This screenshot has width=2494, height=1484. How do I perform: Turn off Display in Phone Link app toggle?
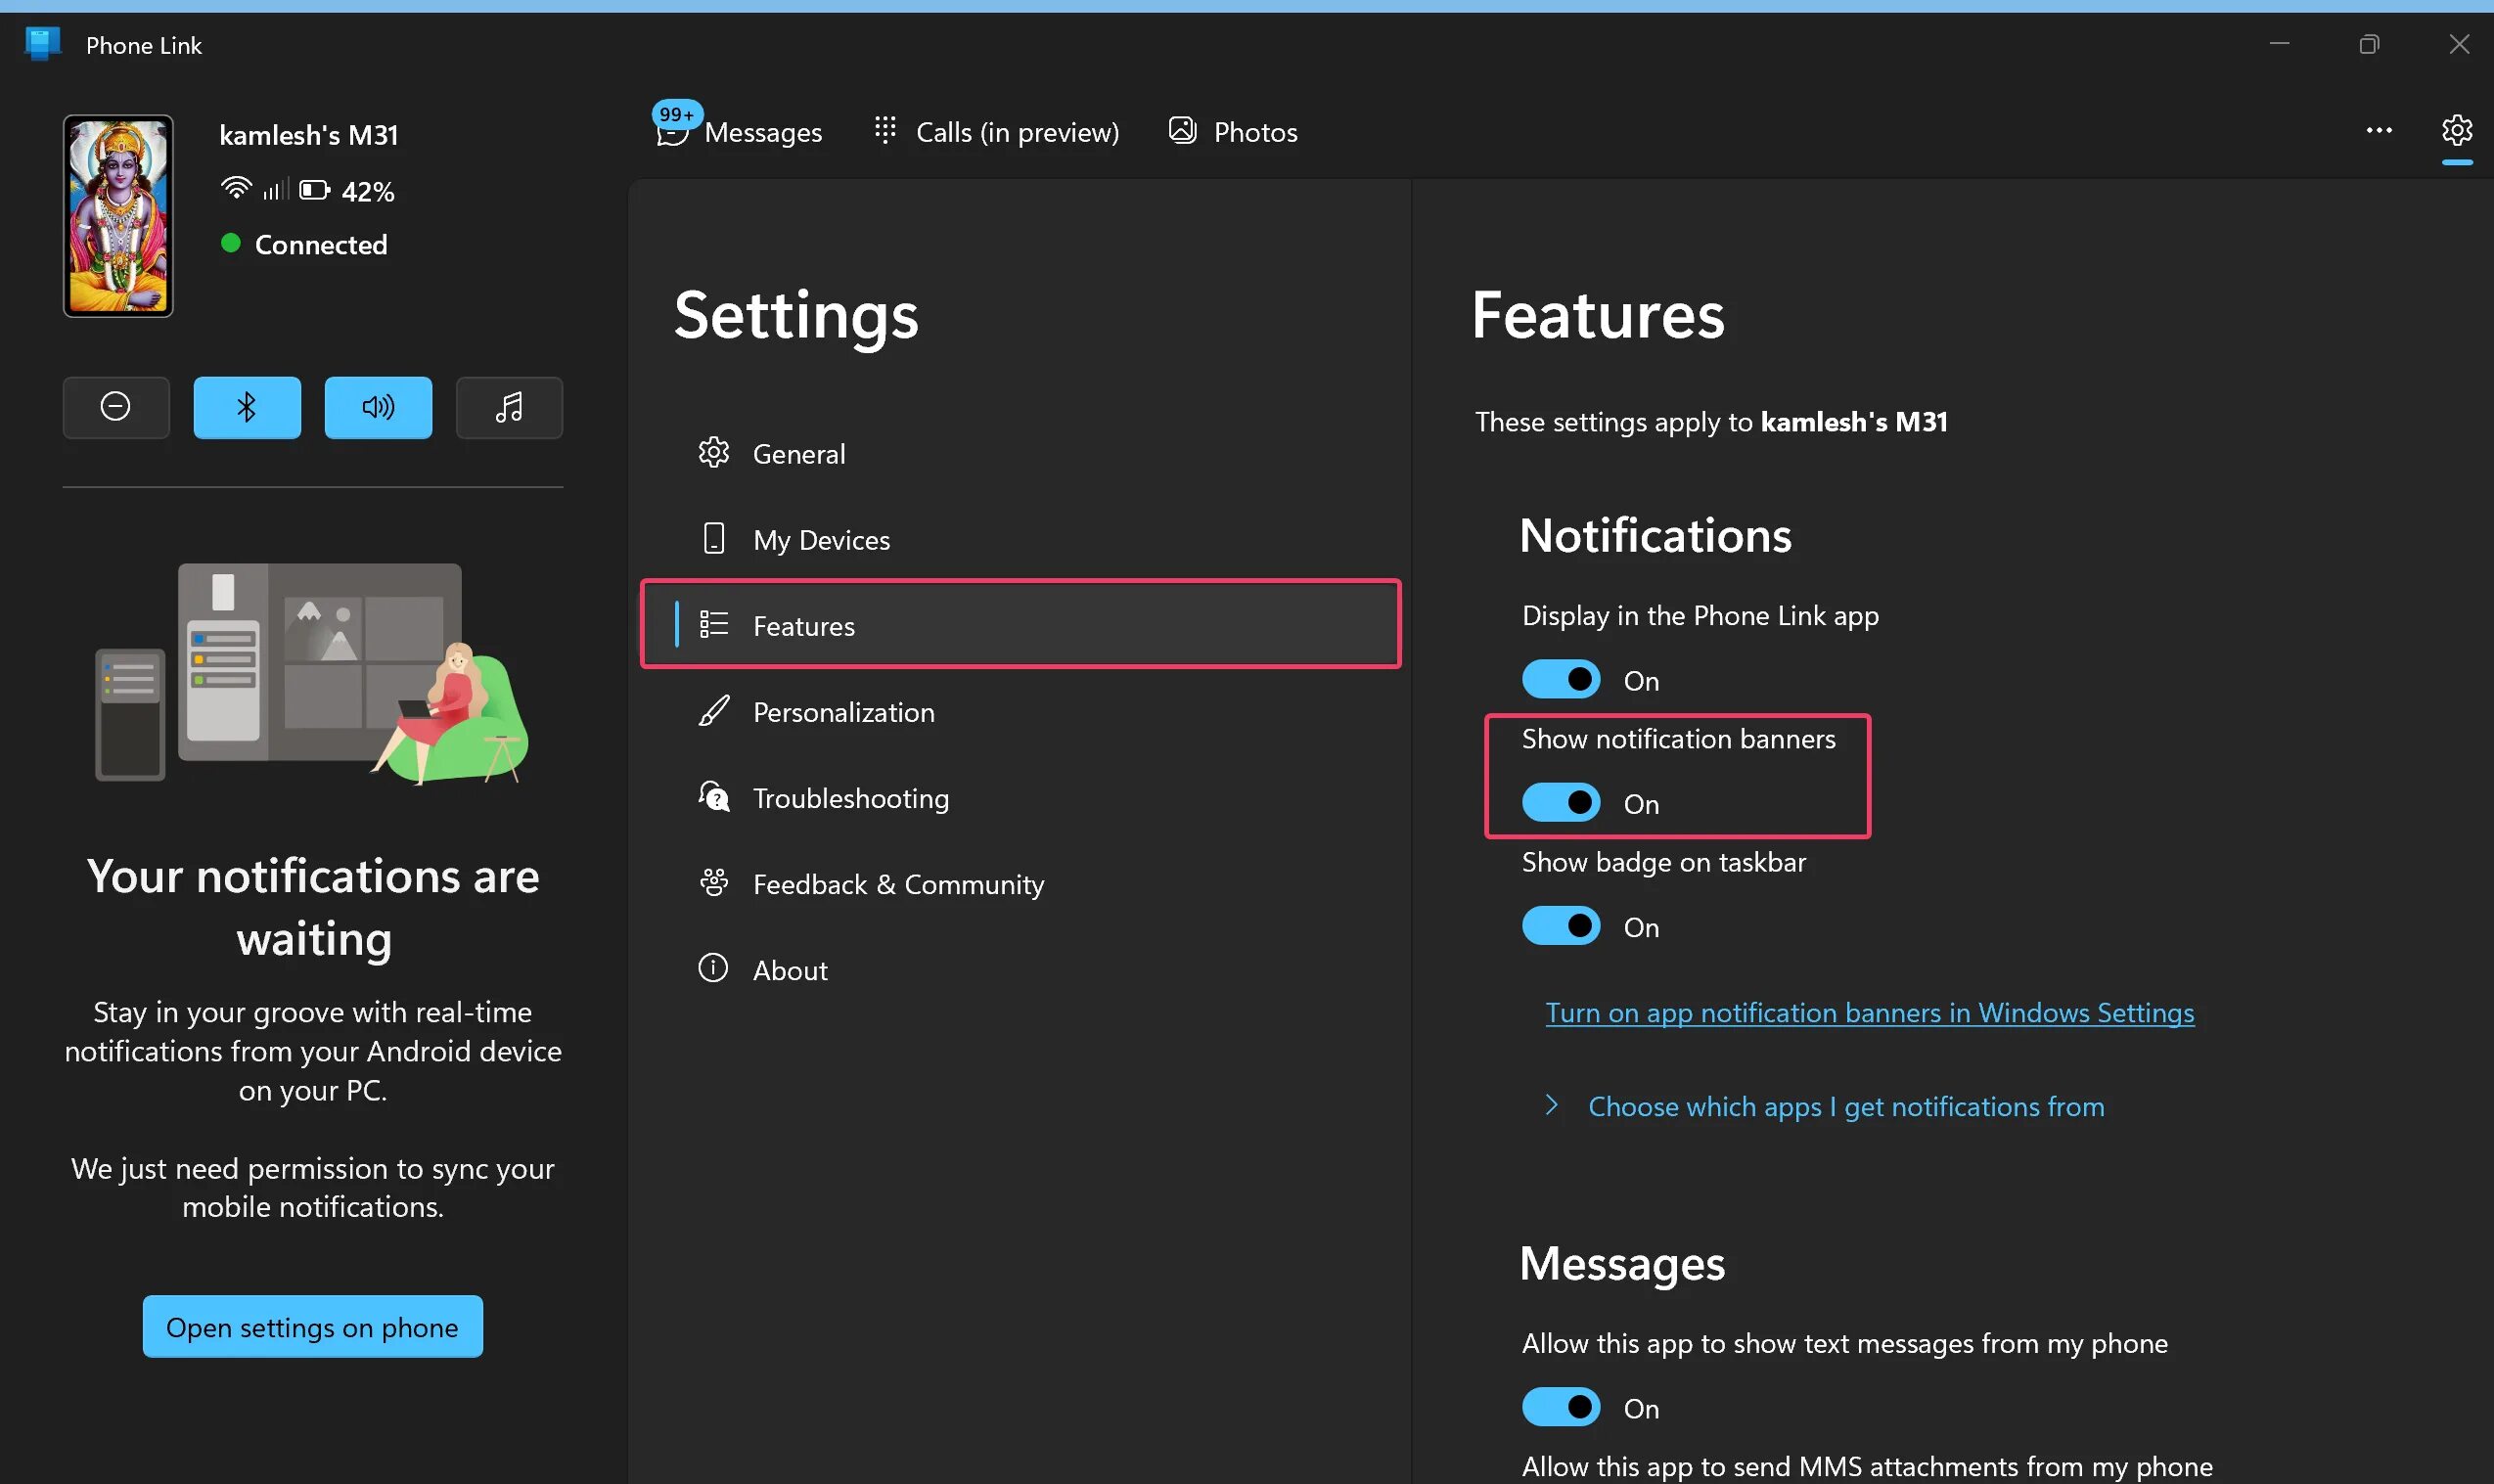(1561, 680)
